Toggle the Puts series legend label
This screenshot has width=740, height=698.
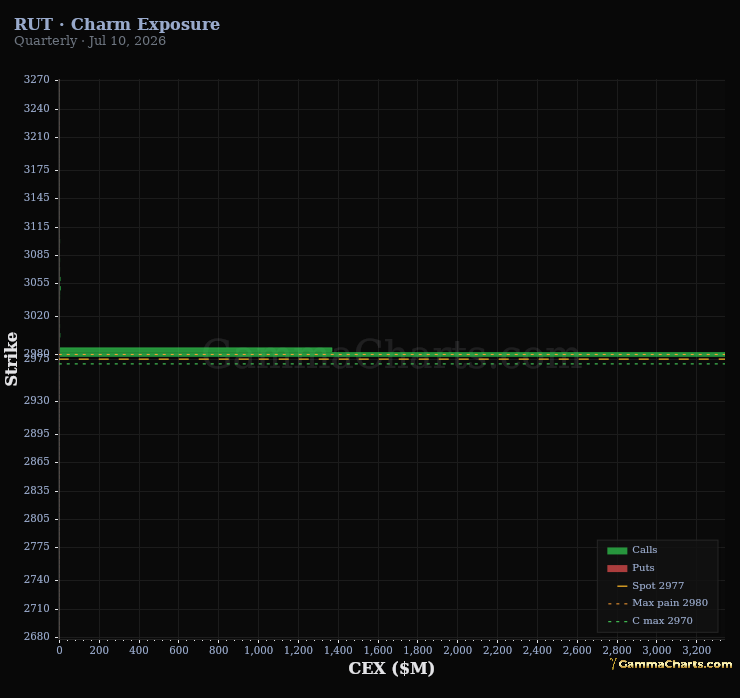coord(643,568)
